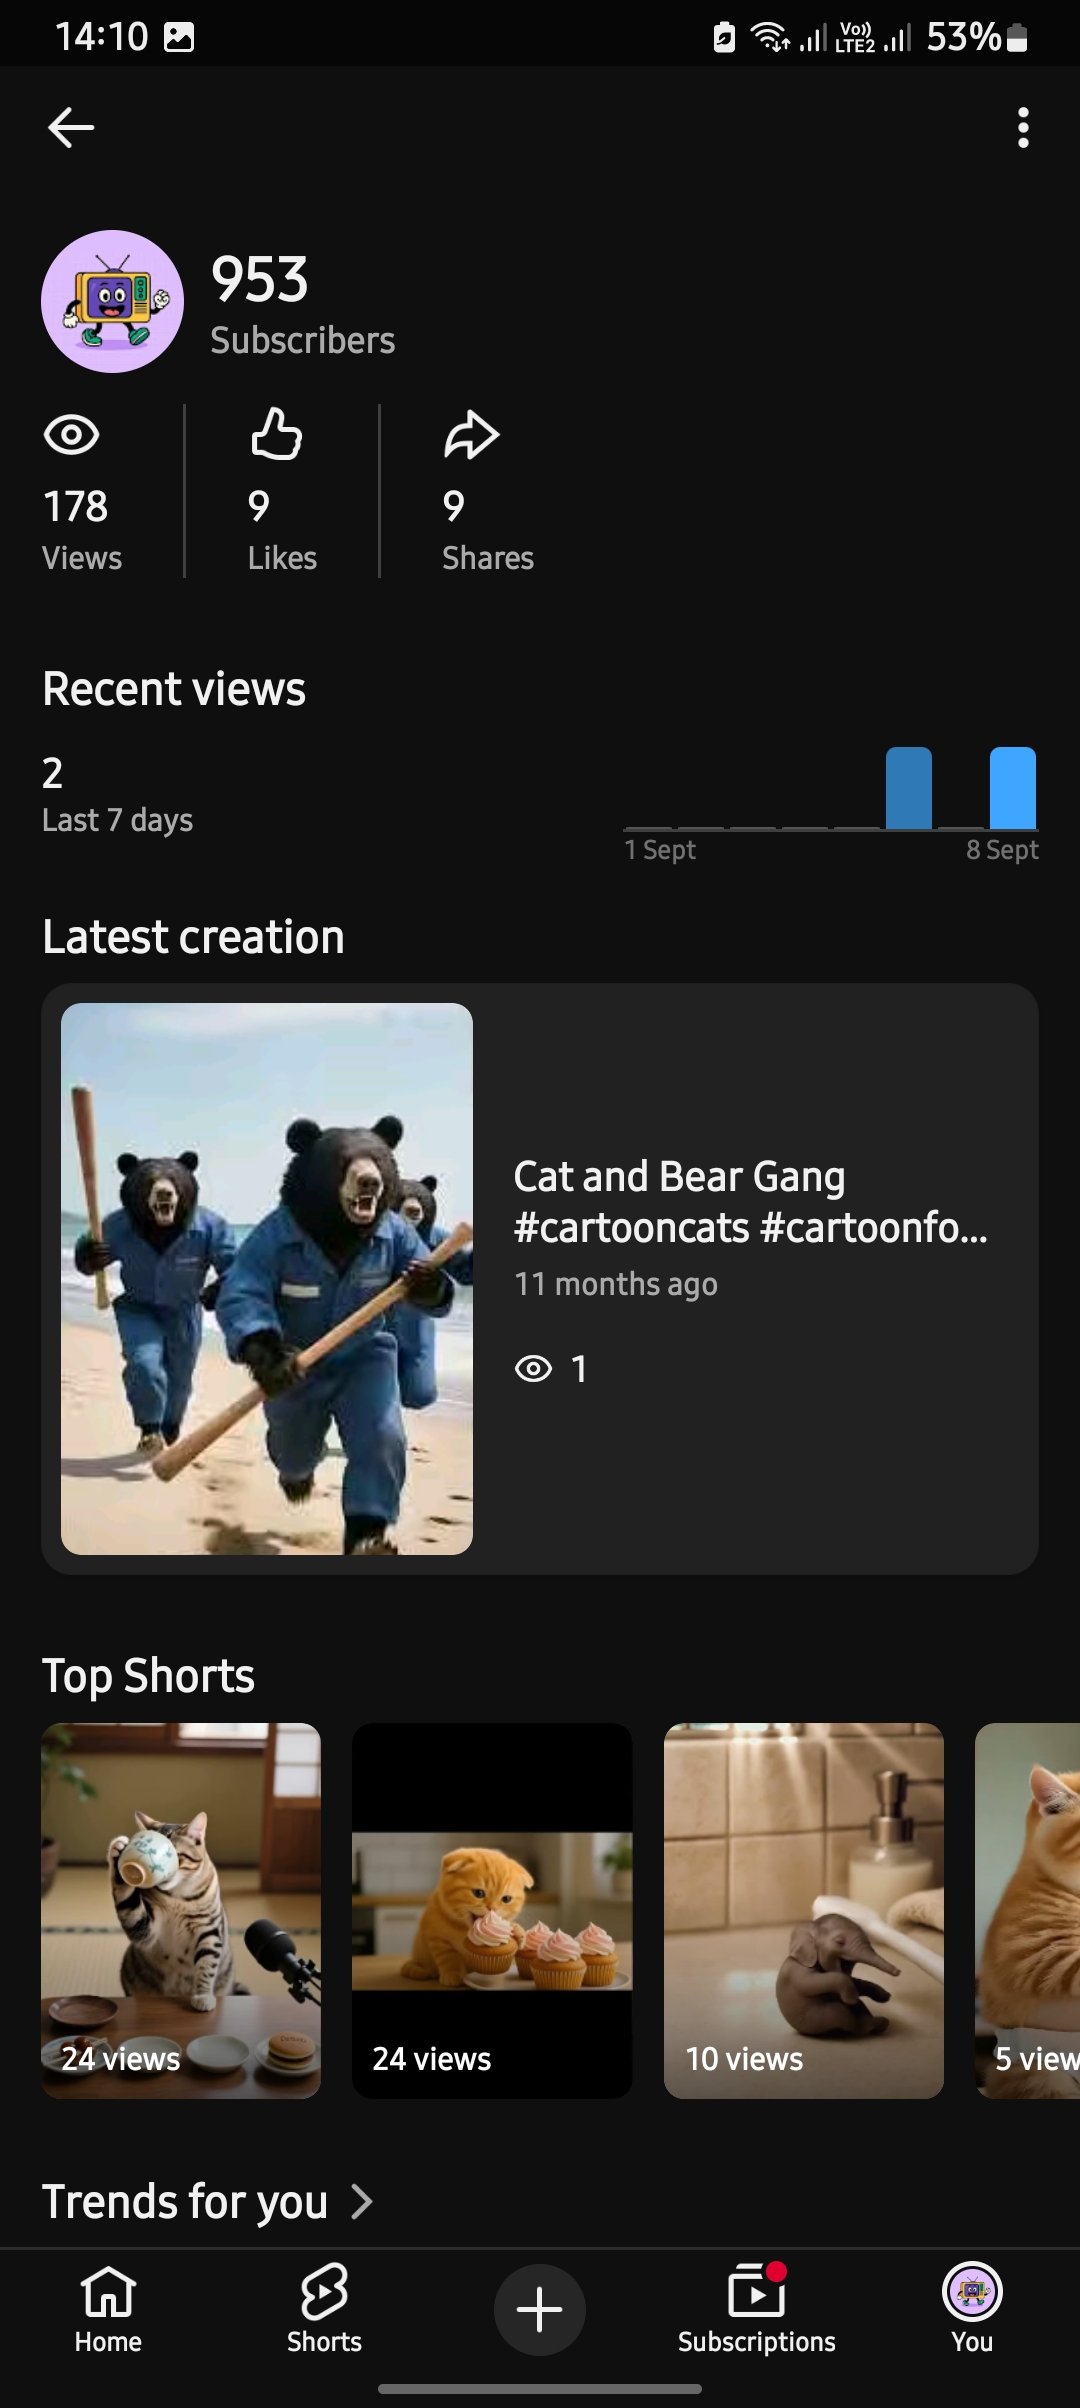Tap the Shares arrow icon

(x=471, y=434)
